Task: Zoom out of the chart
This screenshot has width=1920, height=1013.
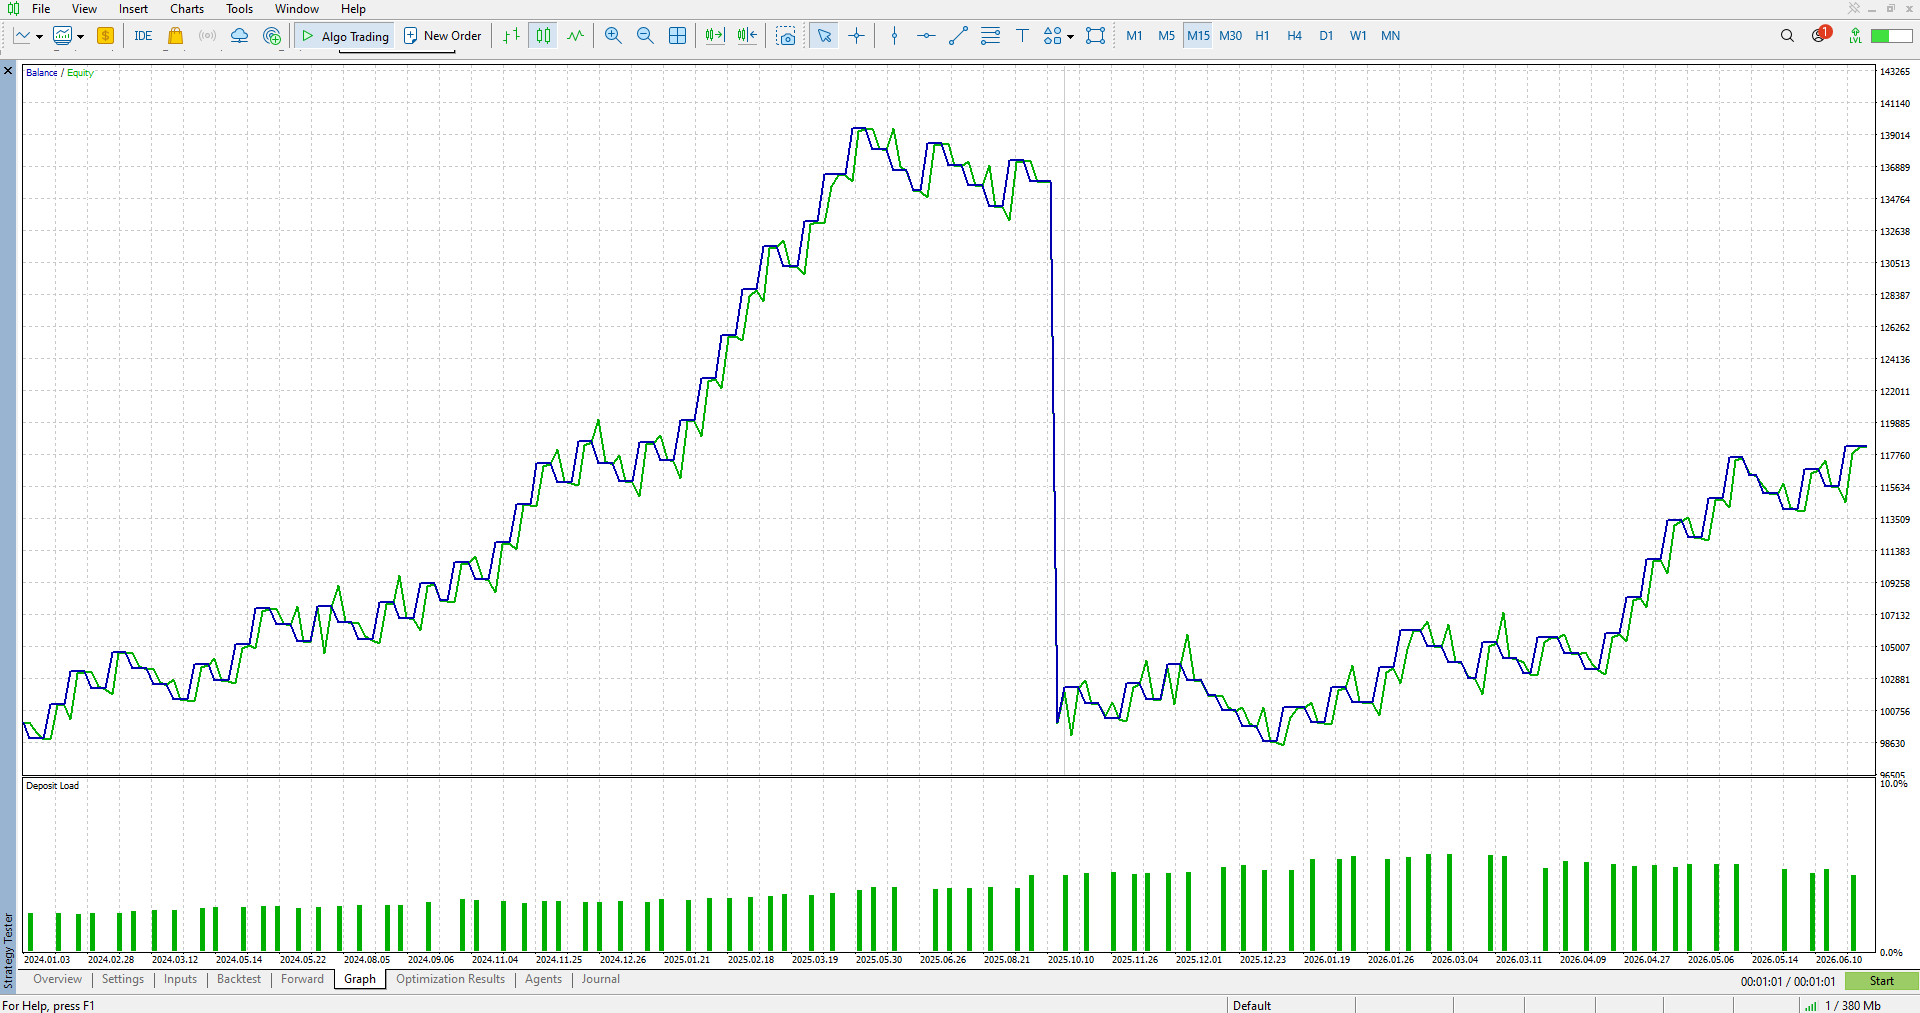Action: coord(645,36)
